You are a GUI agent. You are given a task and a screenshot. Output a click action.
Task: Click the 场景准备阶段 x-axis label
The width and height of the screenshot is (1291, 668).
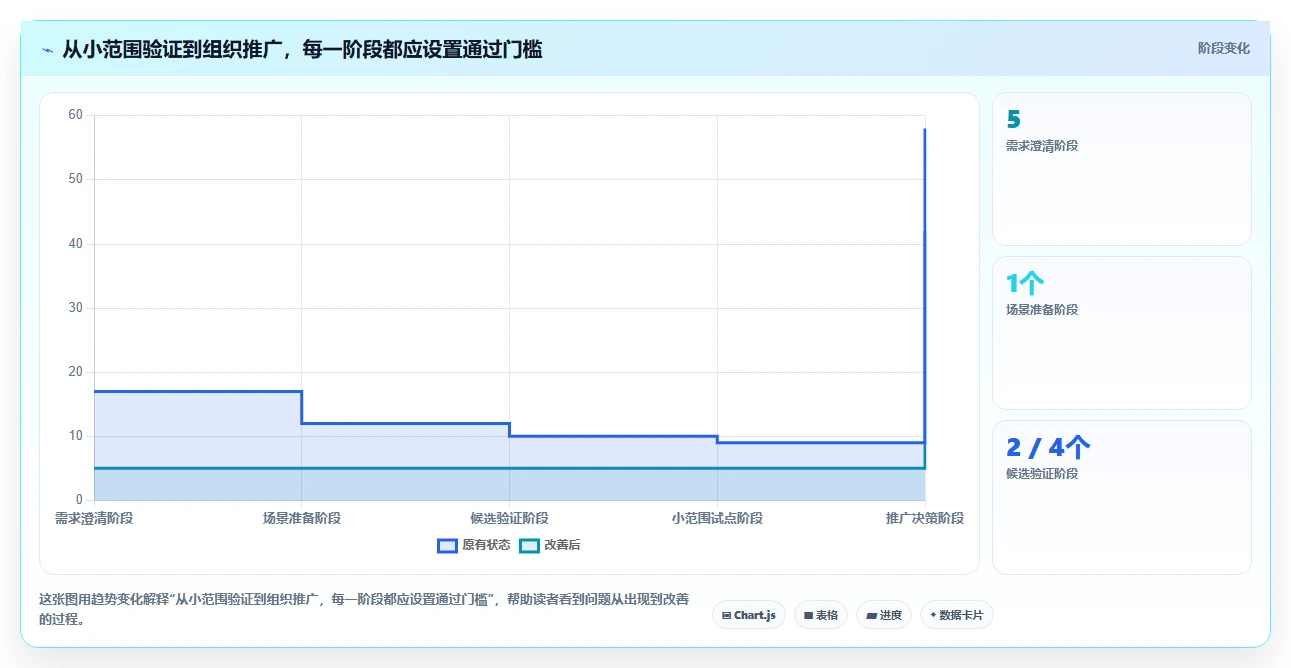click(x=302, y=518)
